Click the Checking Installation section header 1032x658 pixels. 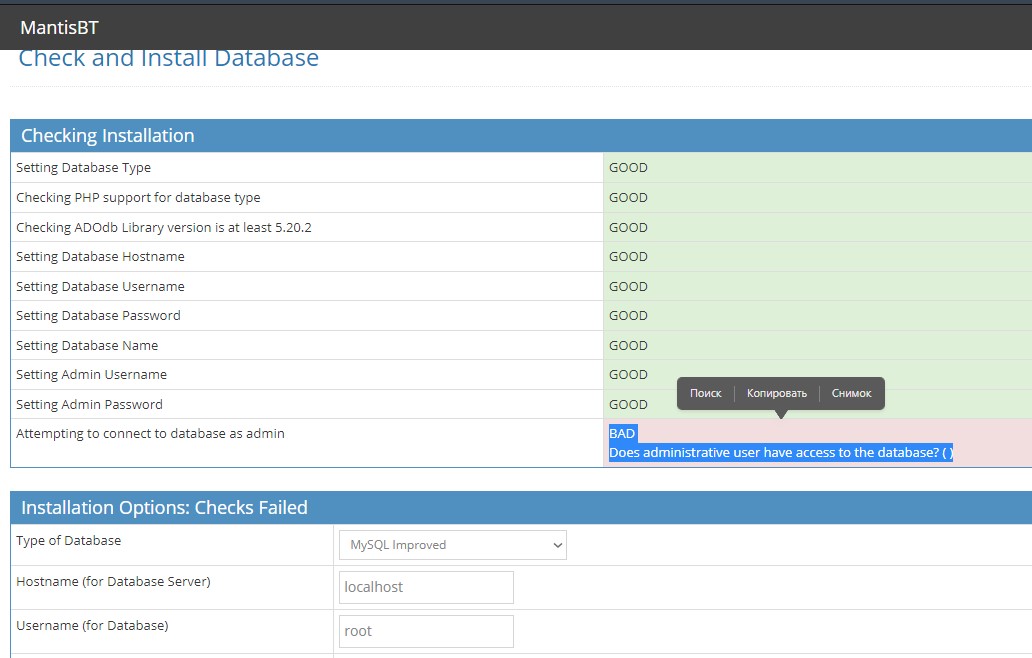click(108, 136)
